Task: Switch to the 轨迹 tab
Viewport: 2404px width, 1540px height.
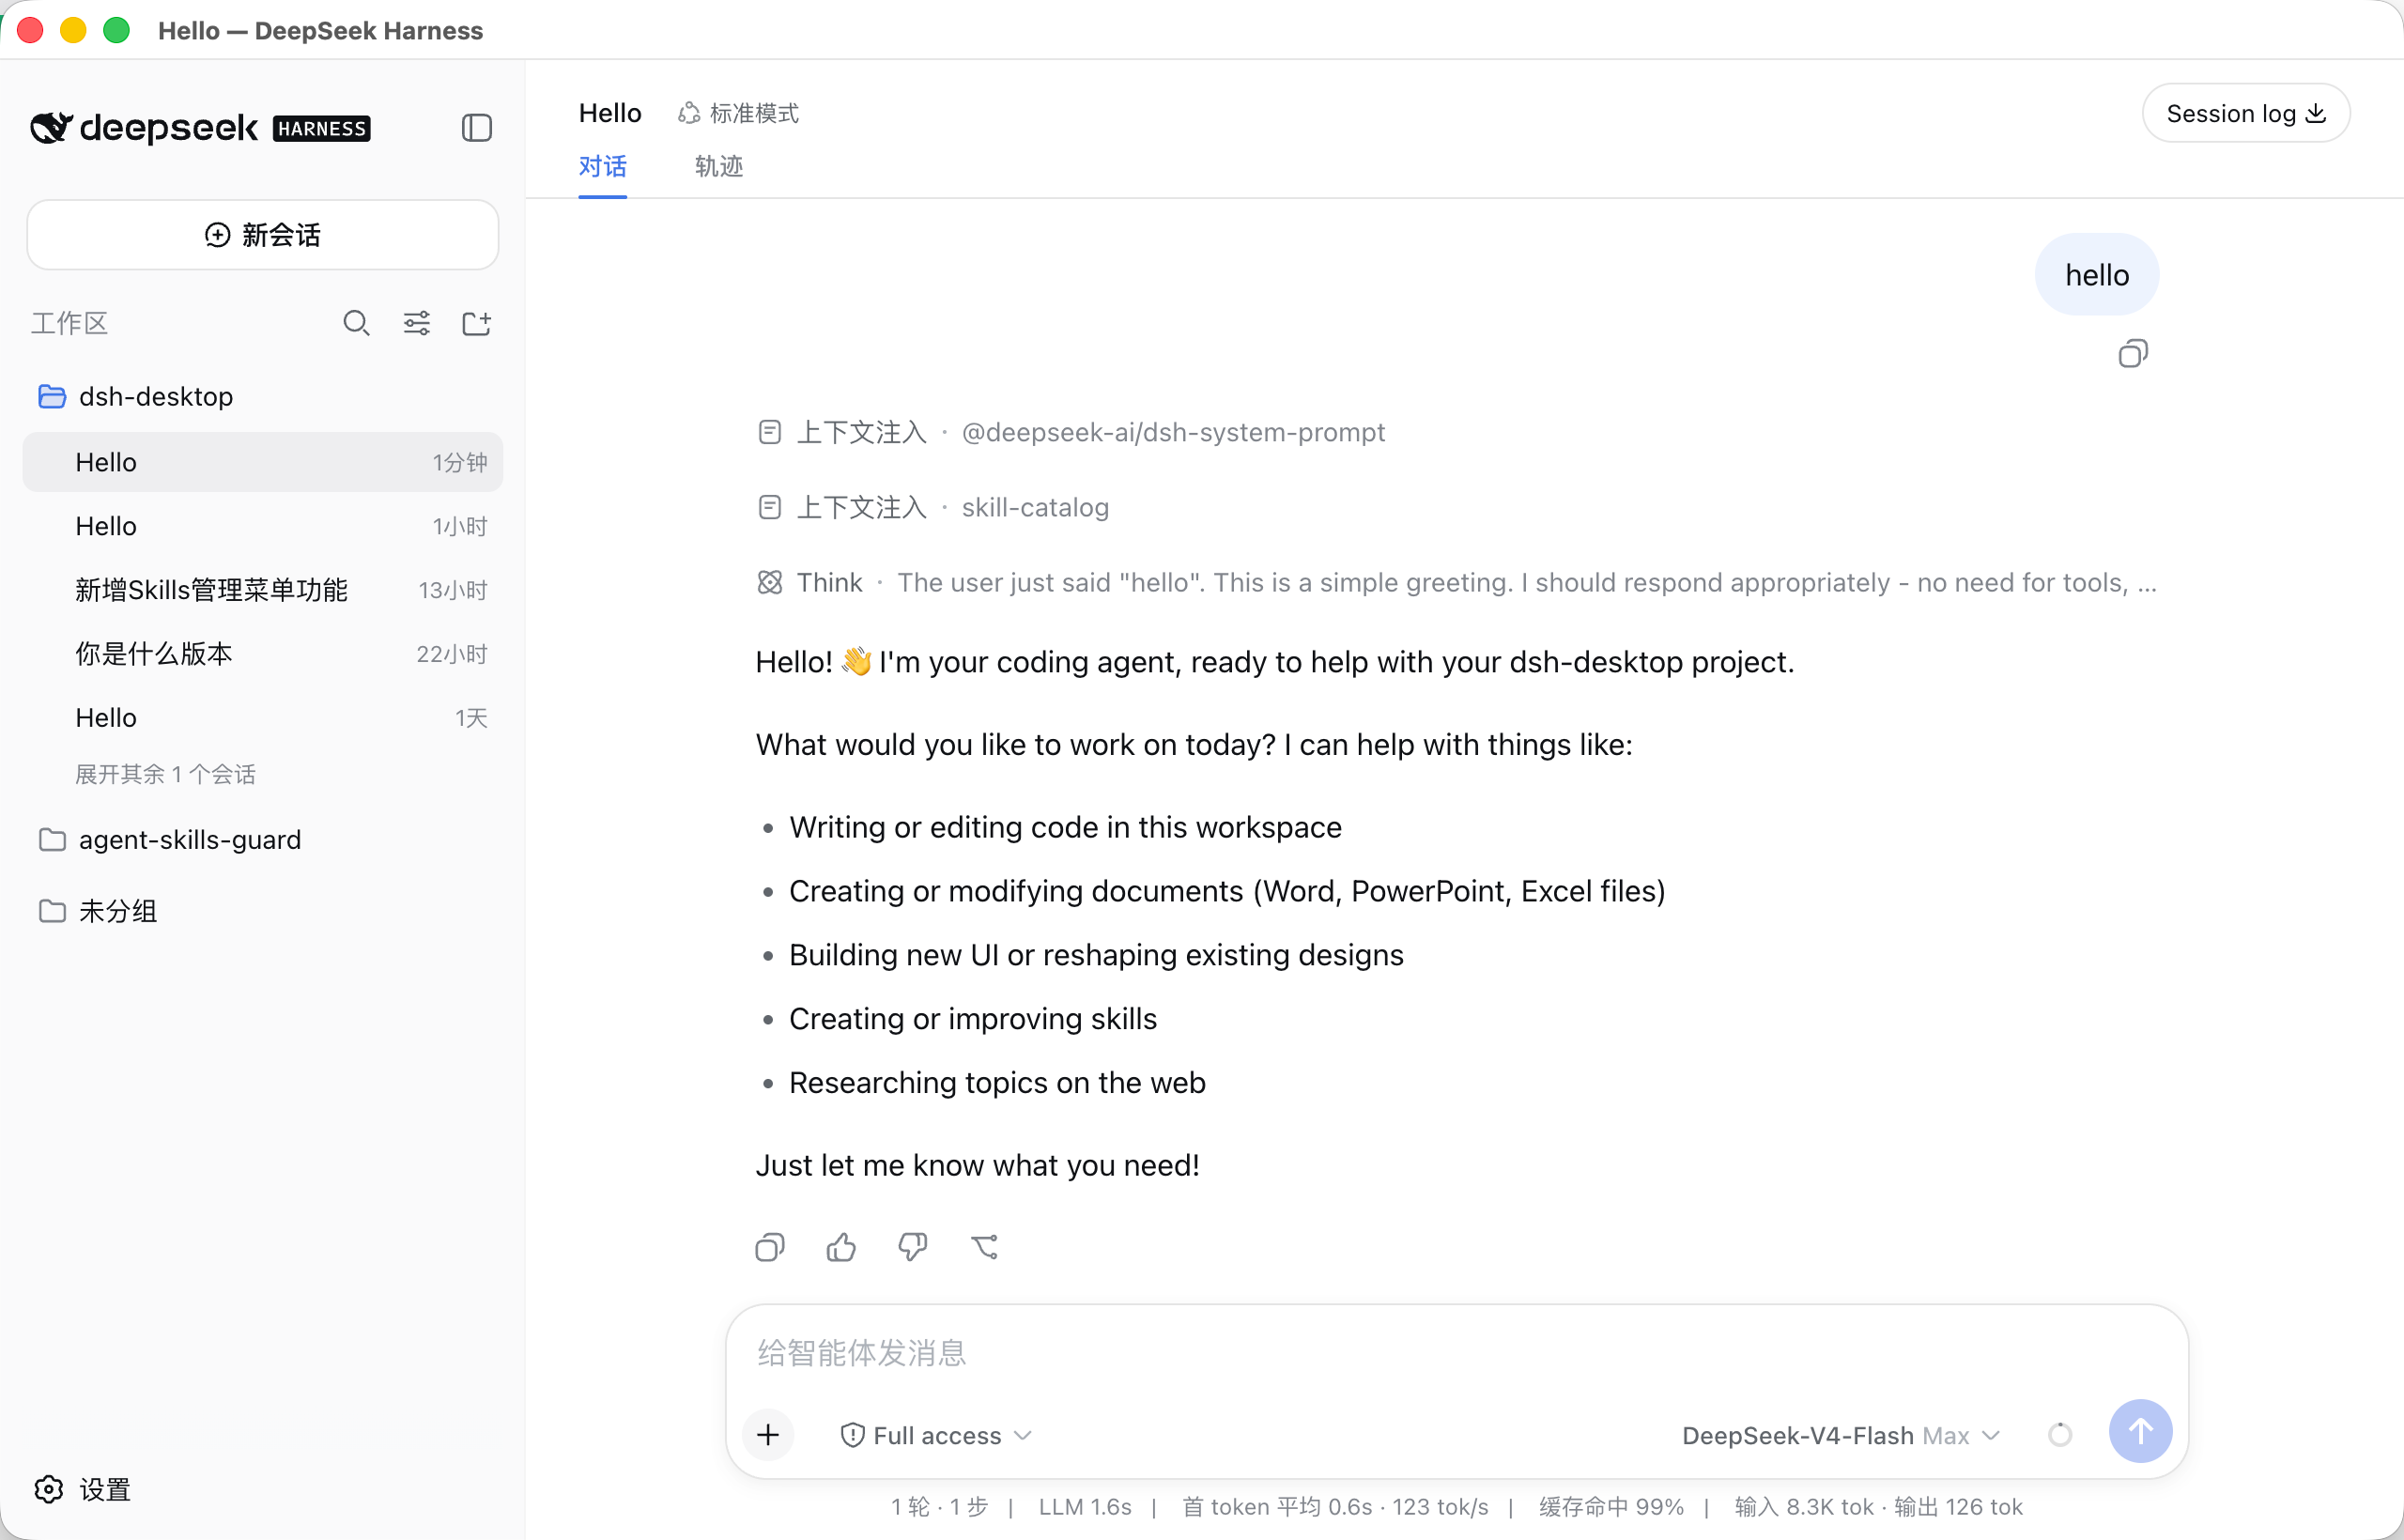Action: tap(719, 166)
